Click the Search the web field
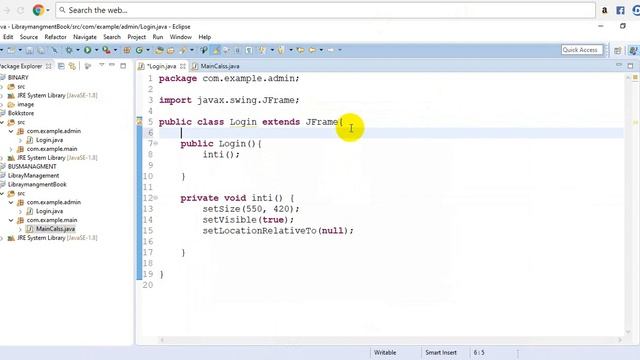This screenshot has width=640, height=360. click(x=325, y=10)
